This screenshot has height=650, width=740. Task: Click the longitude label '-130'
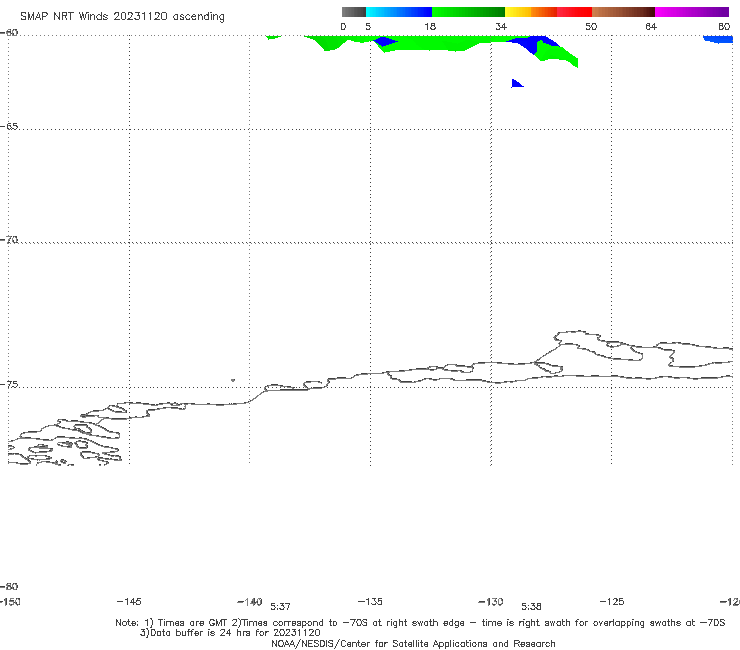click(491, 602)
